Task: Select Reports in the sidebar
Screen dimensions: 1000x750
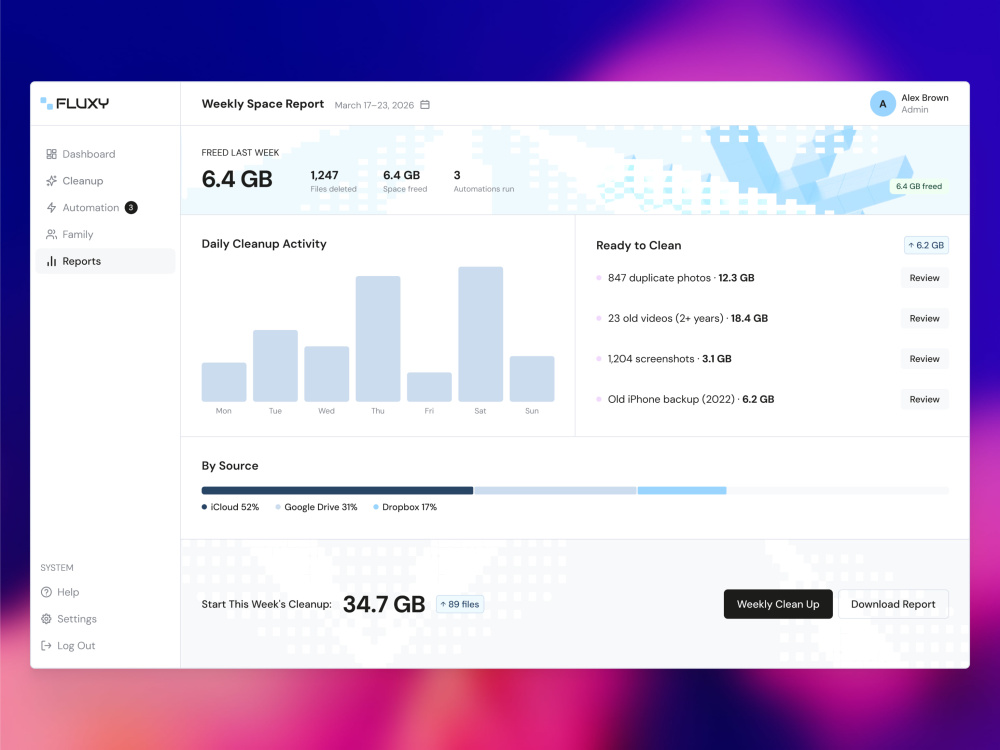Action: (x=105, y=261)
